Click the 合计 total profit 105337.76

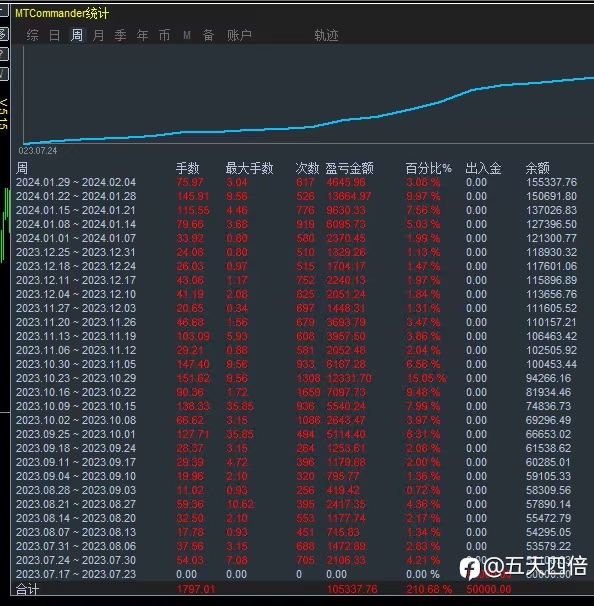point(352,589)
